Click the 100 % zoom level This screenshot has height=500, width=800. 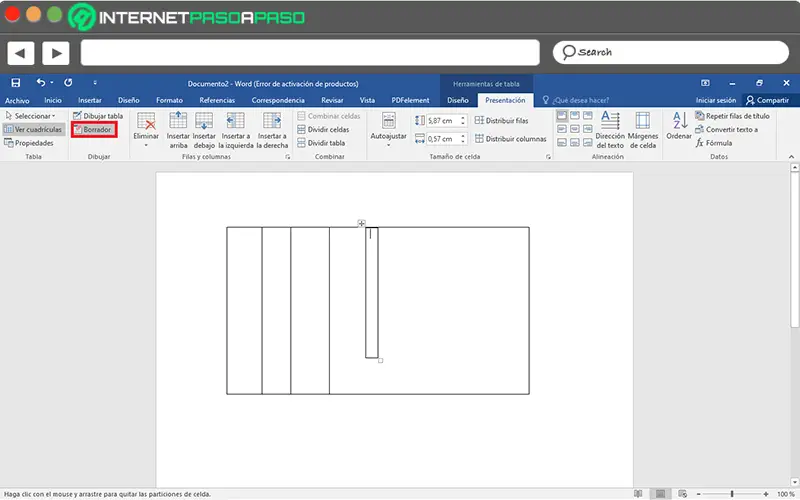(785, 494)
